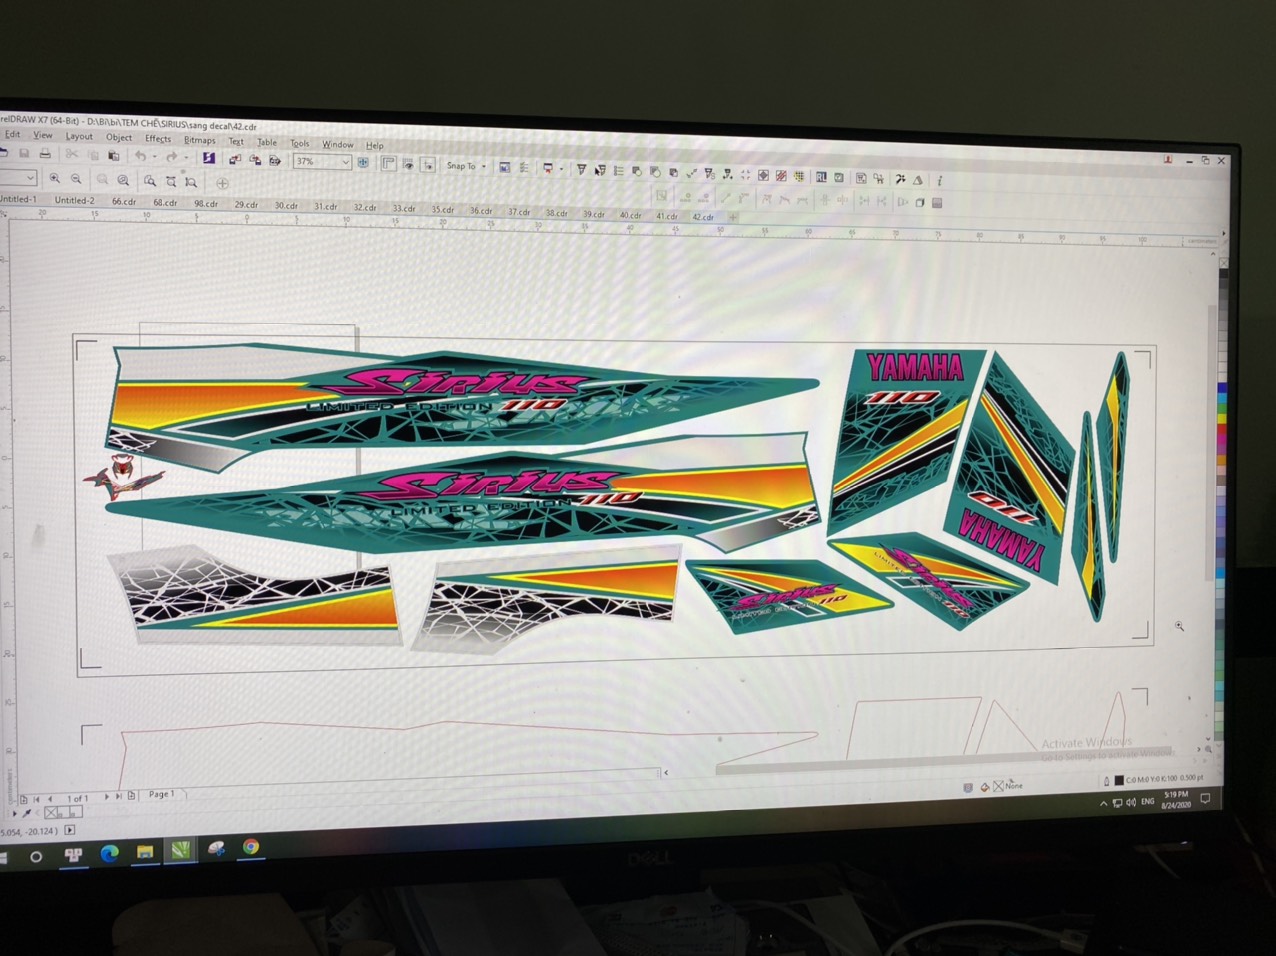Open the Edit menu
Image resolution: width=1276 pixels, height=956 pixels.
pos(13,135)
